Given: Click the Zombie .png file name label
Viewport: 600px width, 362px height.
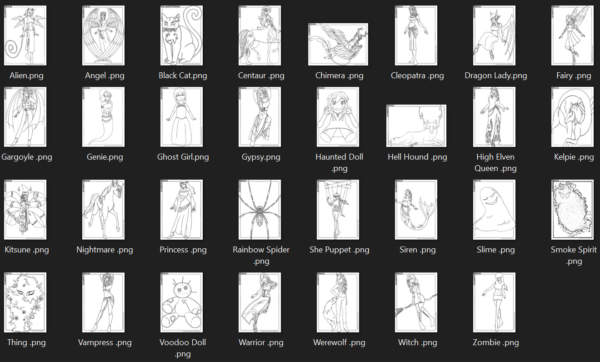Looking at the screenshot, I should 496,342.
